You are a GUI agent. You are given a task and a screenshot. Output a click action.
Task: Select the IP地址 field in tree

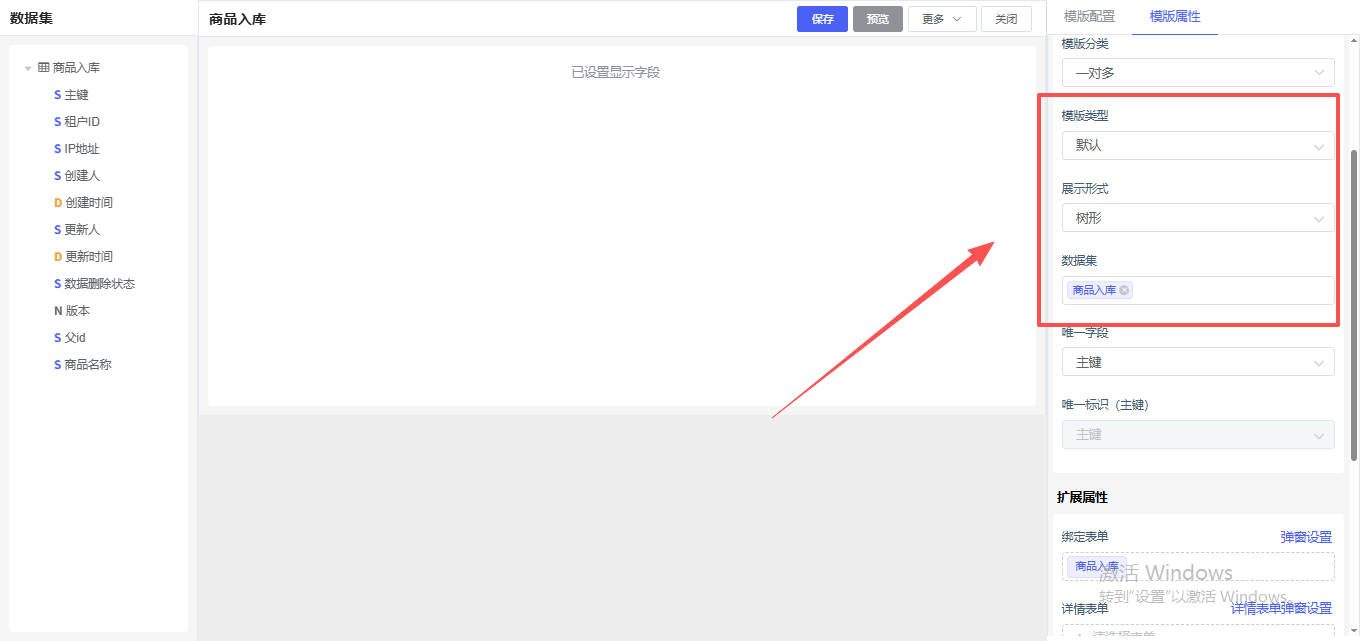pos(81,149)
